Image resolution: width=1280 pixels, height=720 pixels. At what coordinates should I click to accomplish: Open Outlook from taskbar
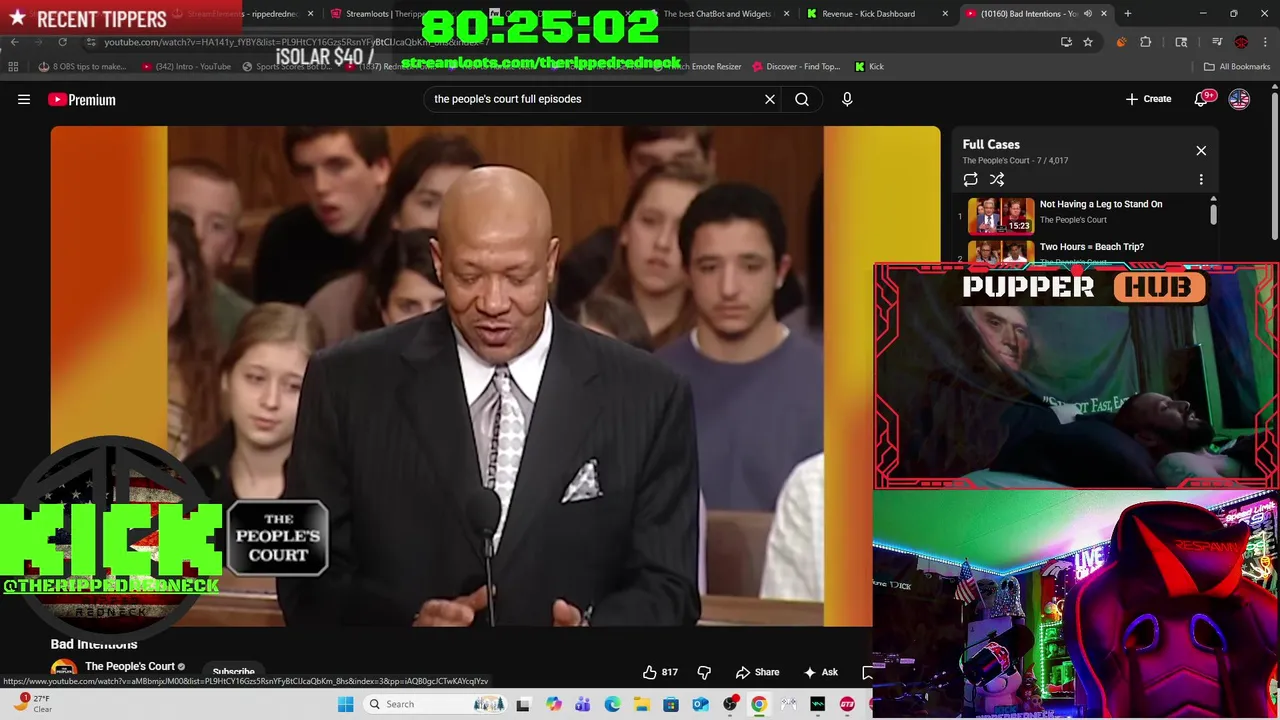(x=700, y=704)
